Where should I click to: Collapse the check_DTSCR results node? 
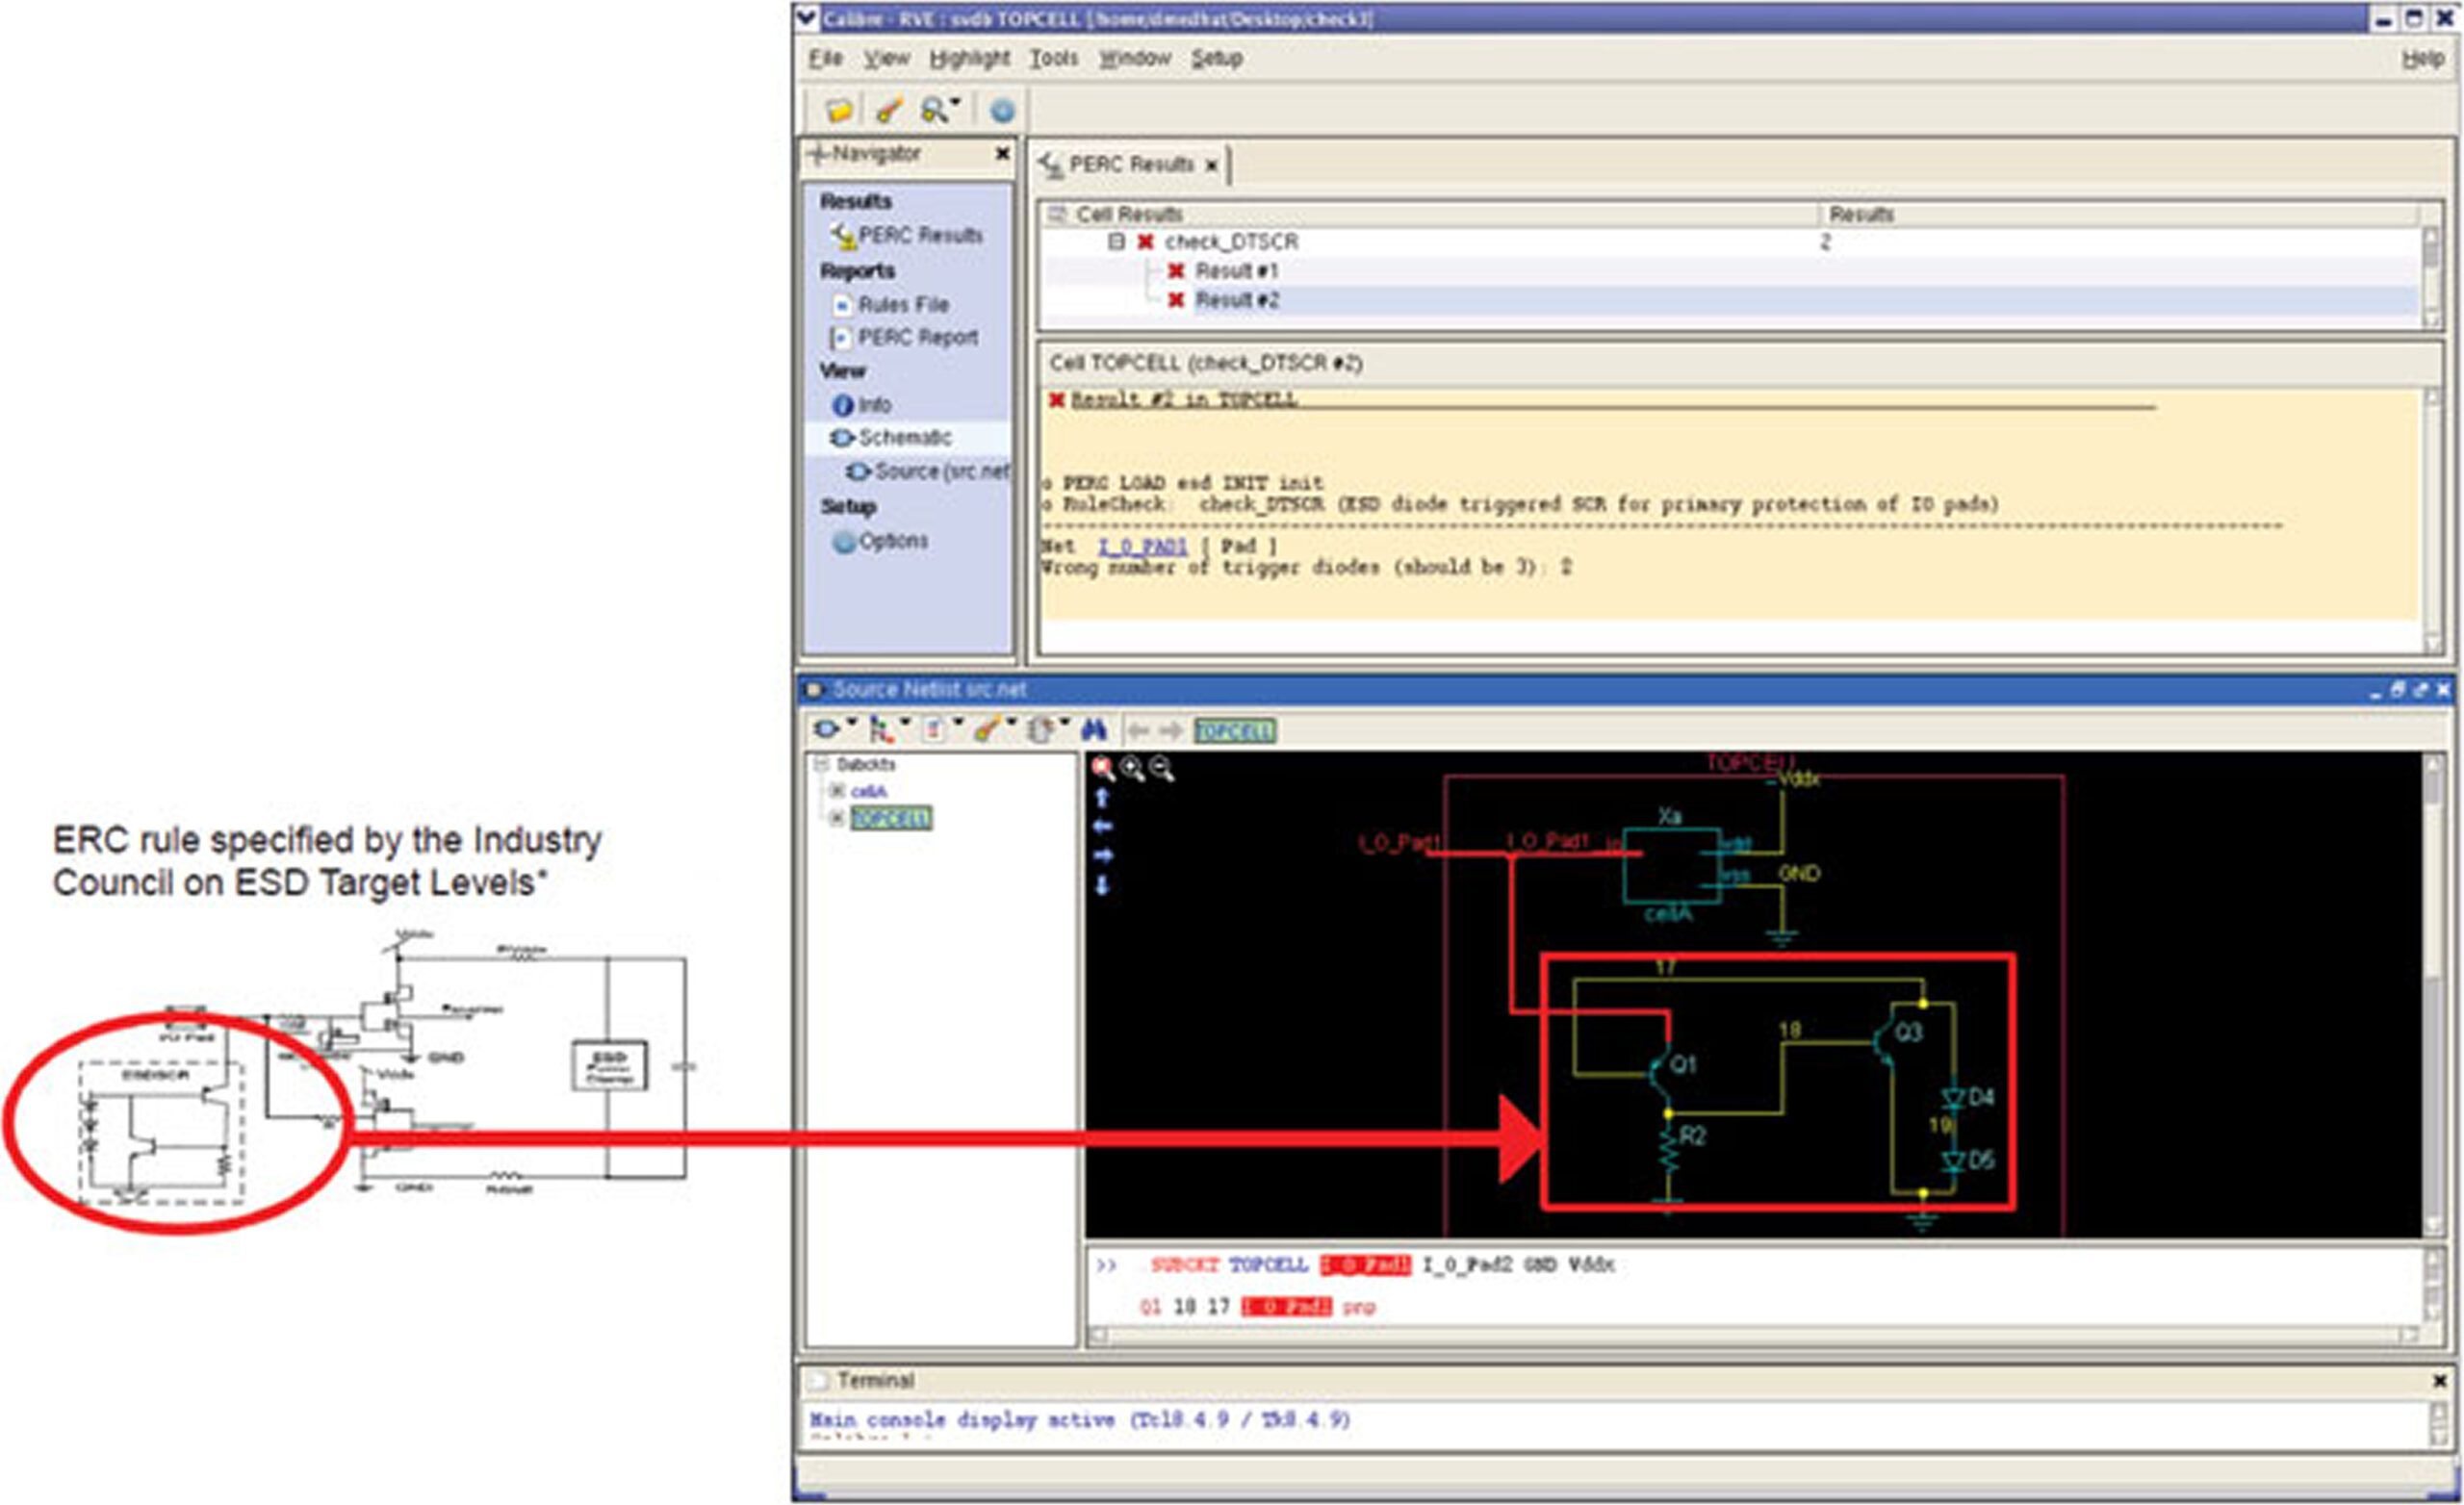coord(1116,241)
